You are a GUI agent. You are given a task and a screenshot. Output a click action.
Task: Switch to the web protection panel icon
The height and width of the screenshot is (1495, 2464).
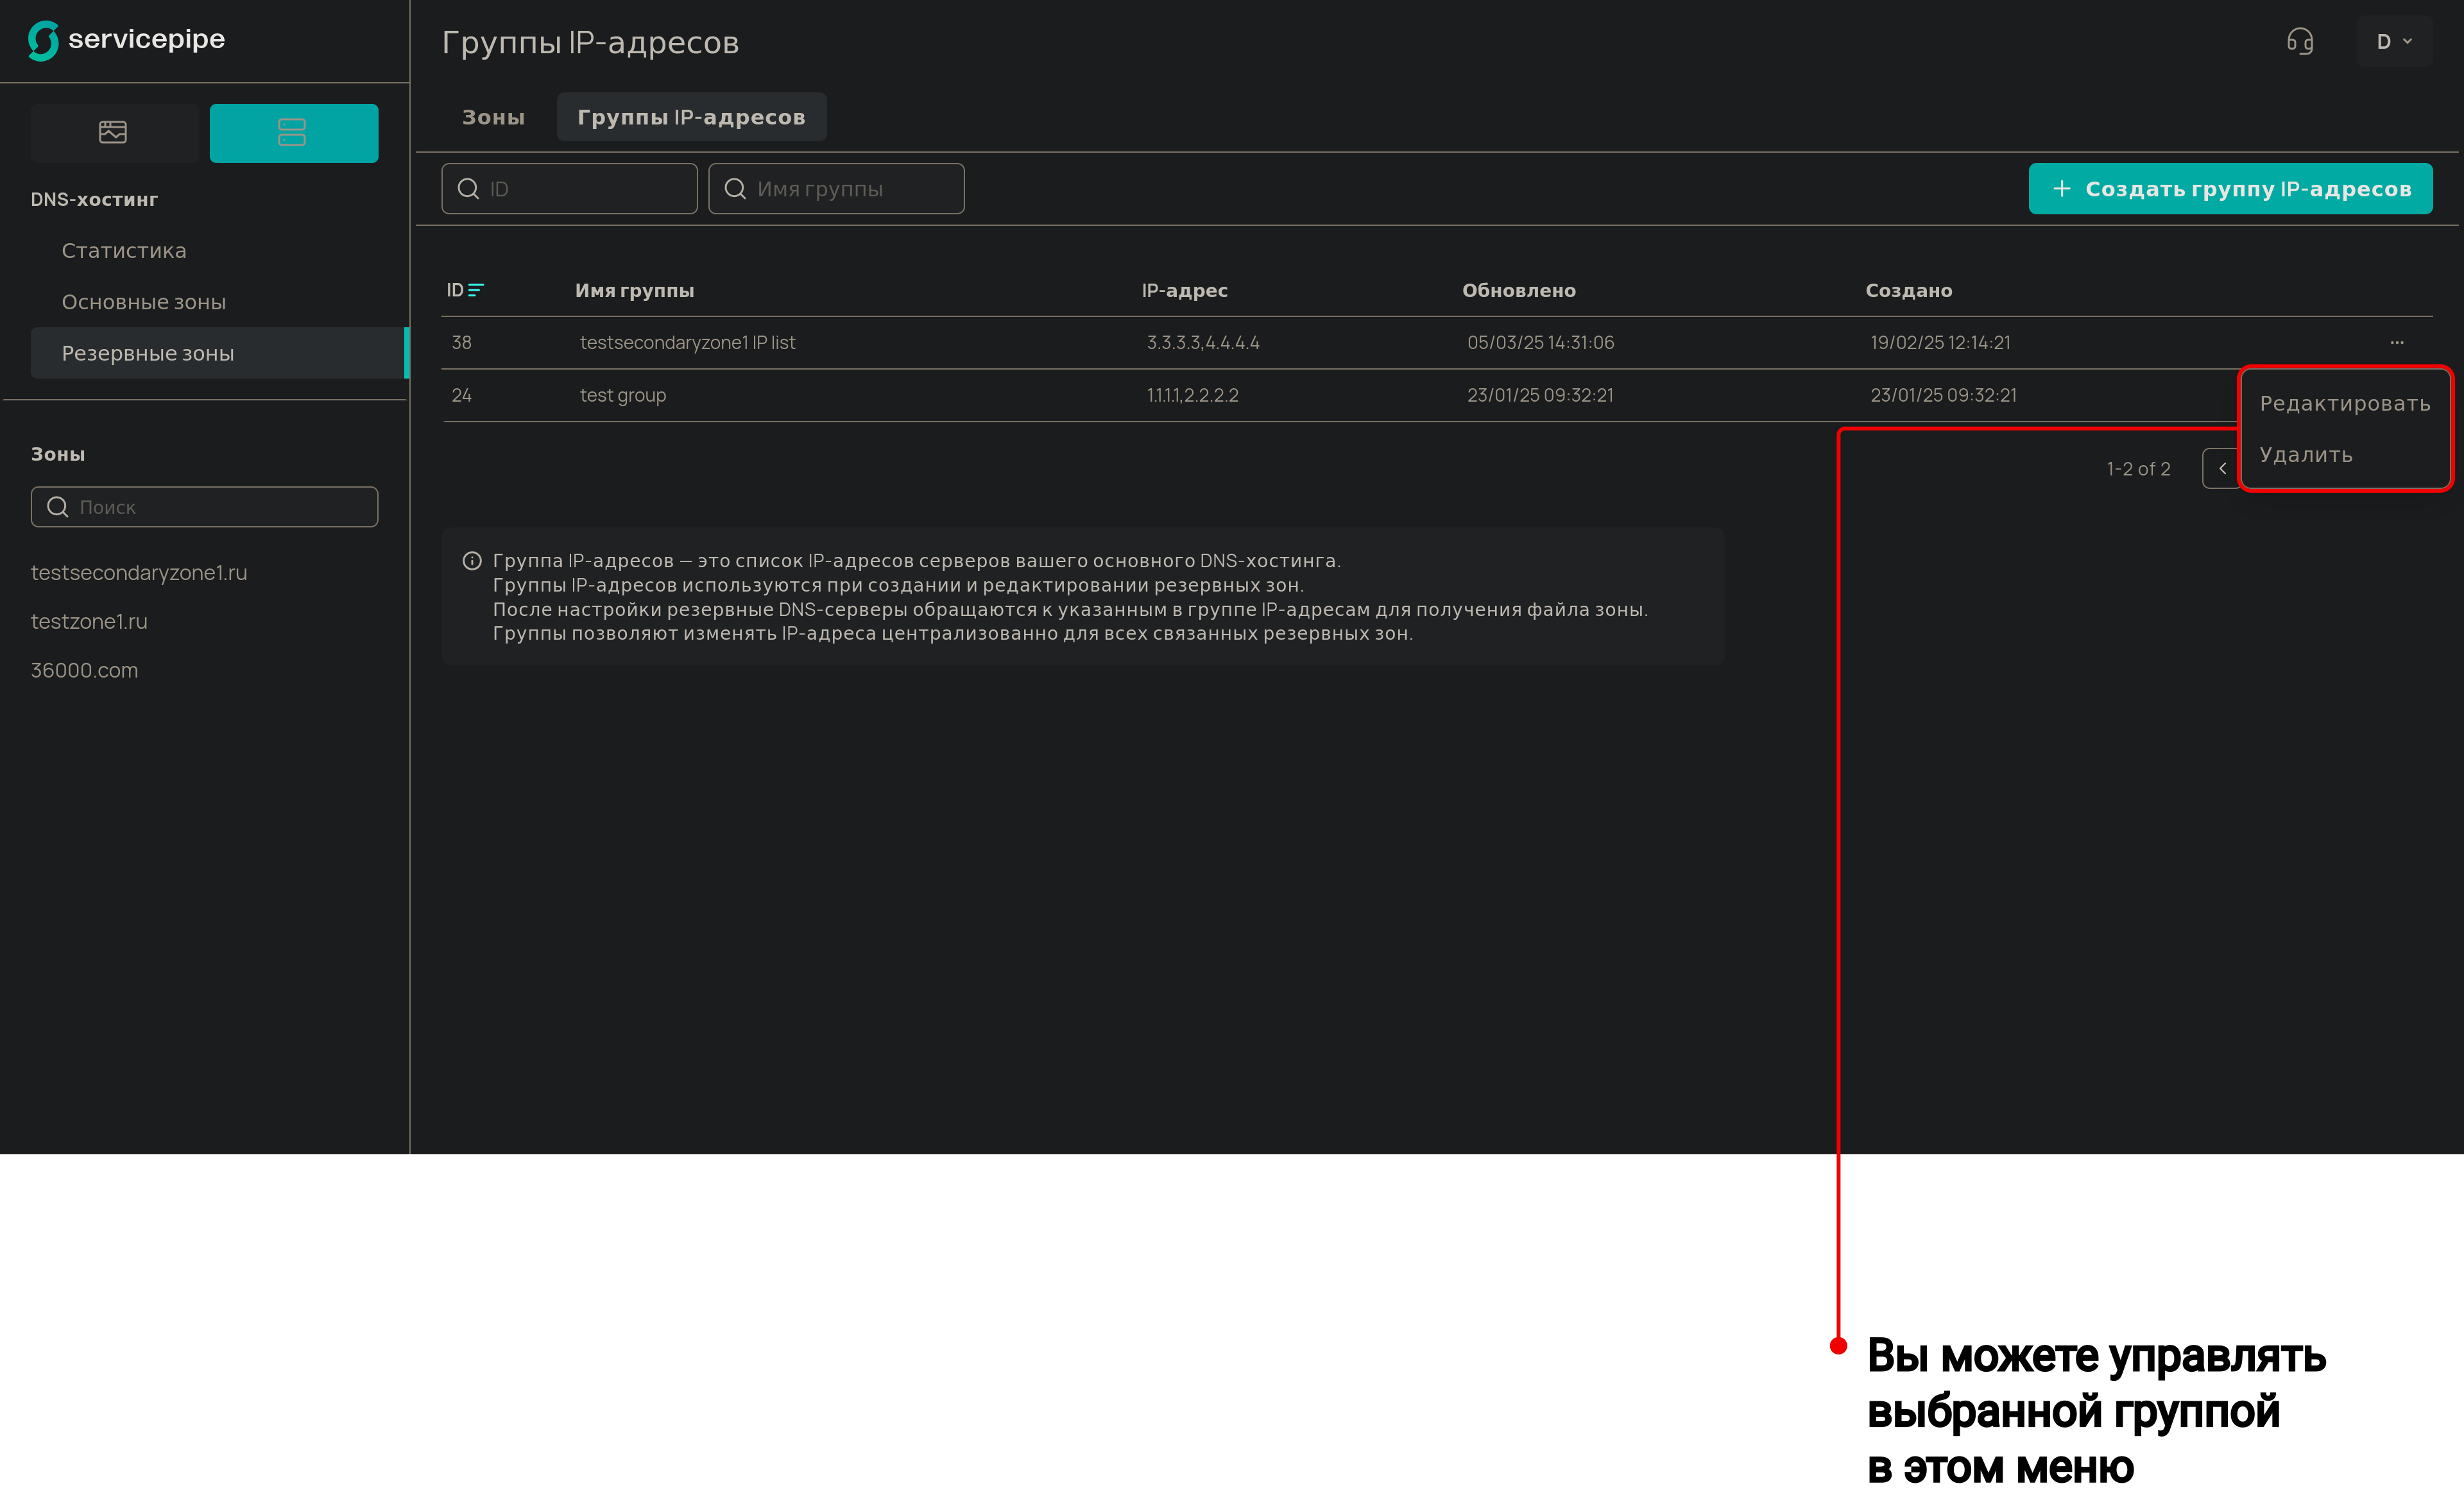click(113, 132)
